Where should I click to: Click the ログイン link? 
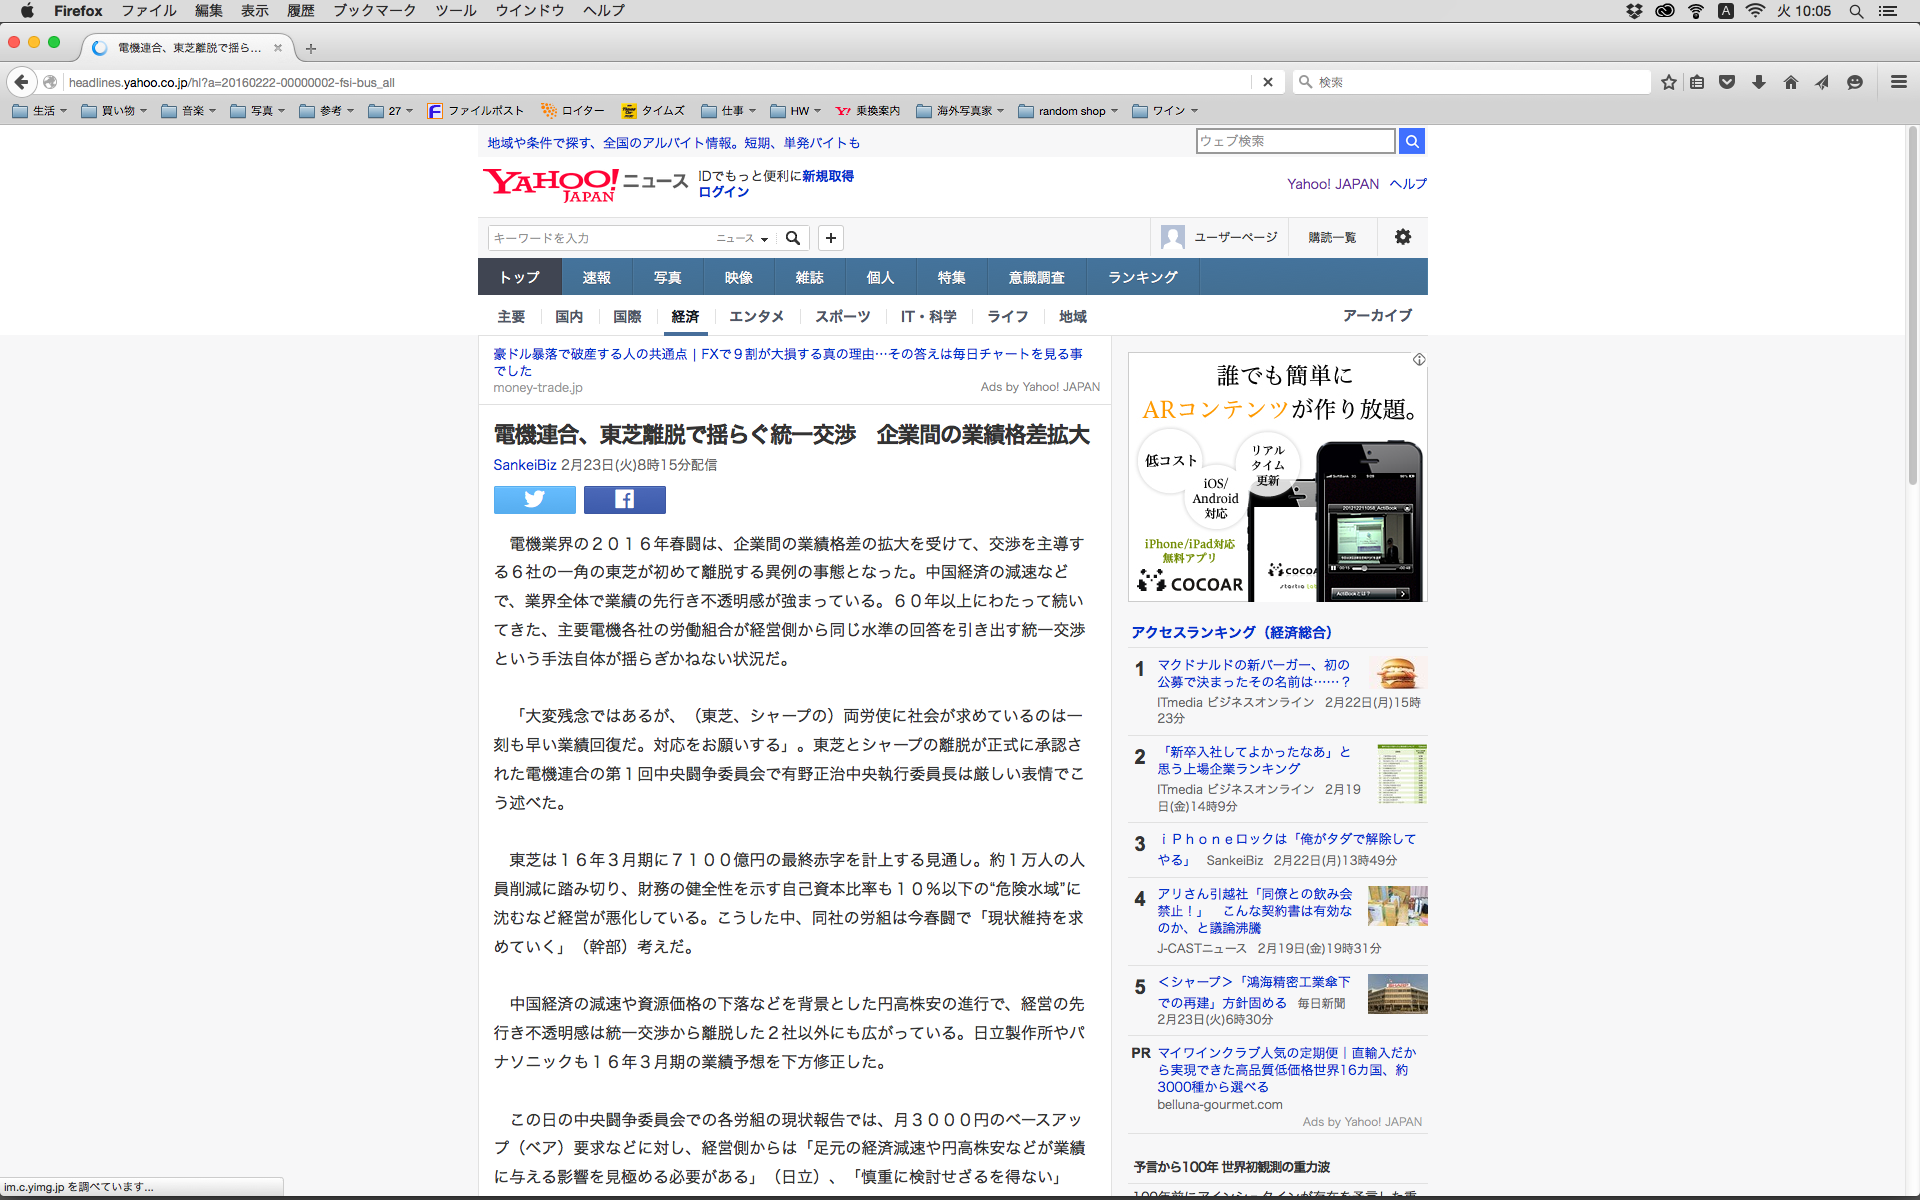[723, 192]
